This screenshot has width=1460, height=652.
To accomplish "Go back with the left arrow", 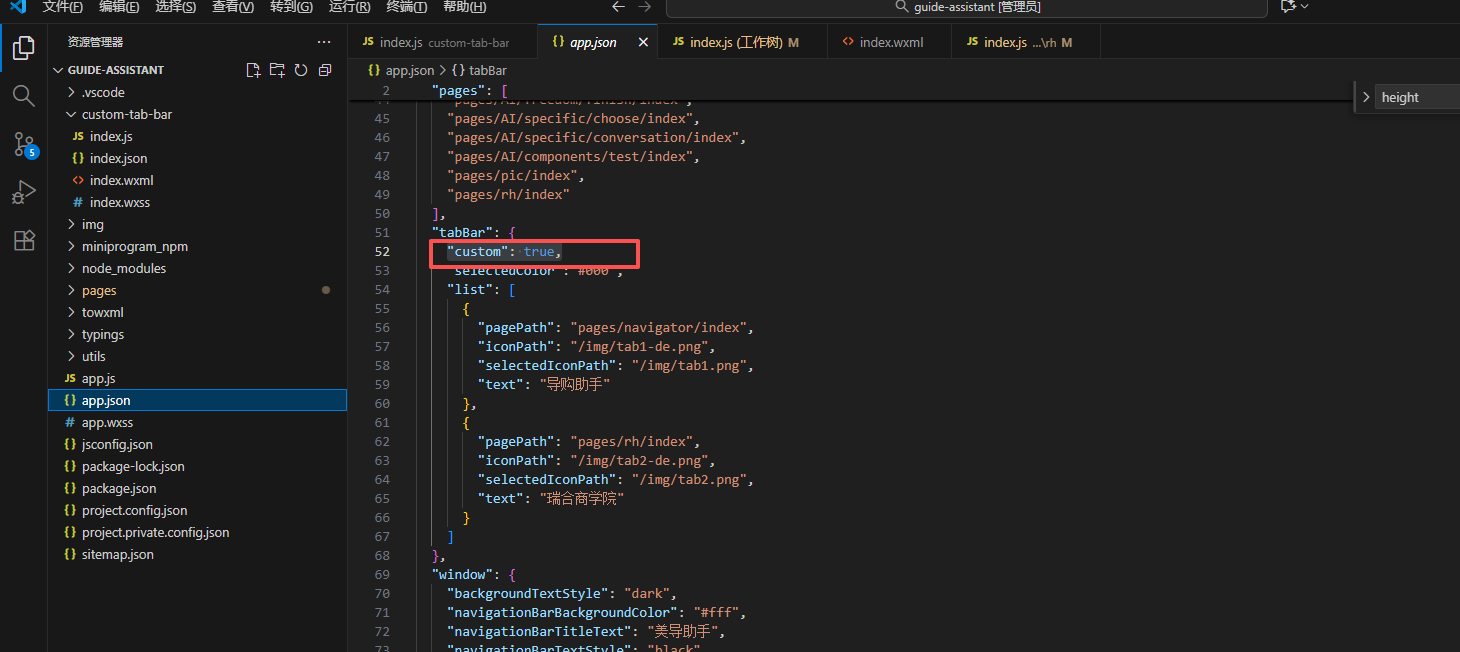I will click(618, 7).
